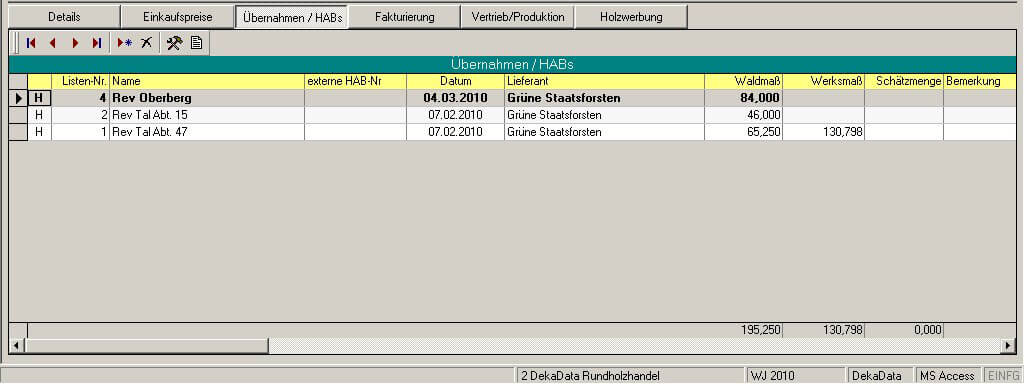Viewport: 1024px width, 384px height.
Task: Click the date of Rev Tal Abt. 47
Action: click(x=455, y=132)
